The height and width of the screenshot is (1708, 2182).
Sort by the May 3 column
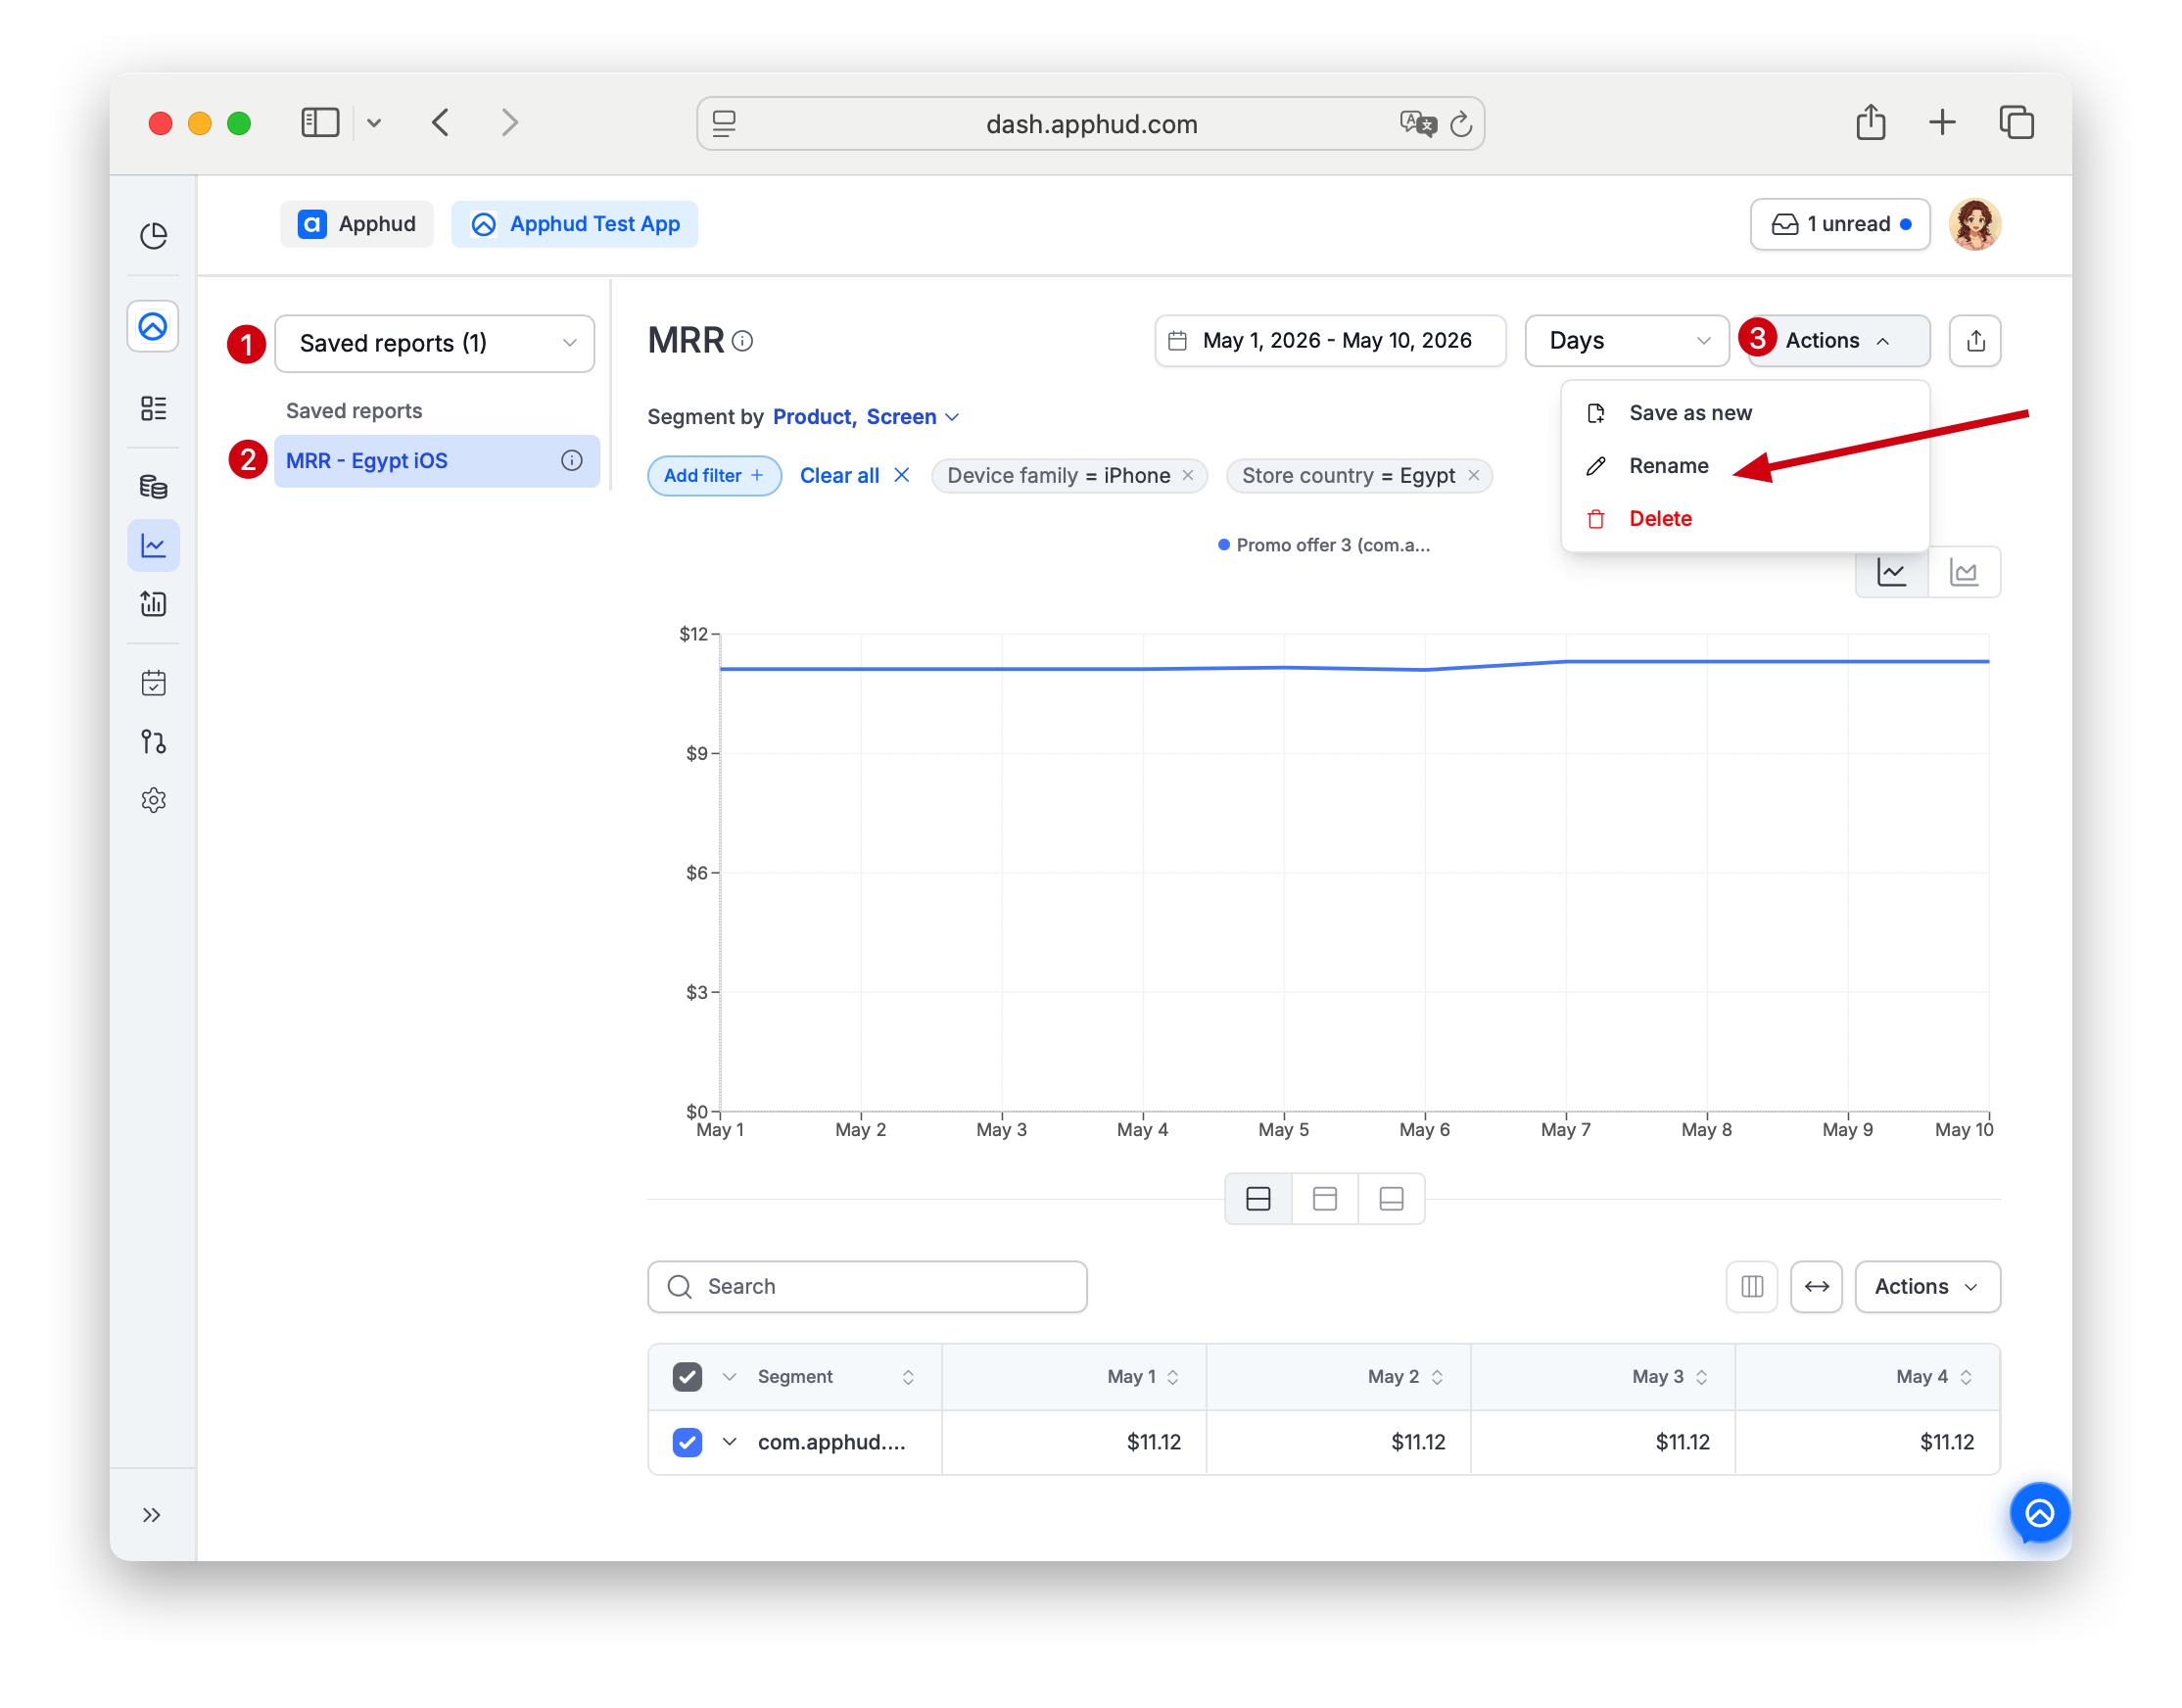point(1701,1377)
